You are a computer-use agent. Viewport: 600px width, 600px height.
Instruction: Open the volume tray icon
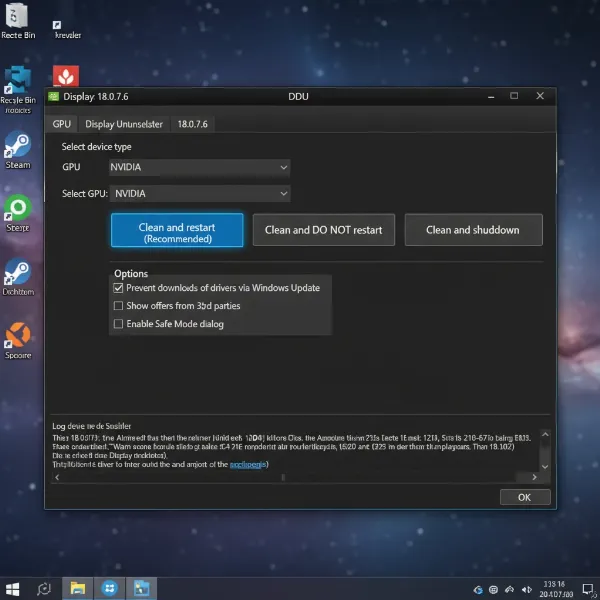pos(527,590)
